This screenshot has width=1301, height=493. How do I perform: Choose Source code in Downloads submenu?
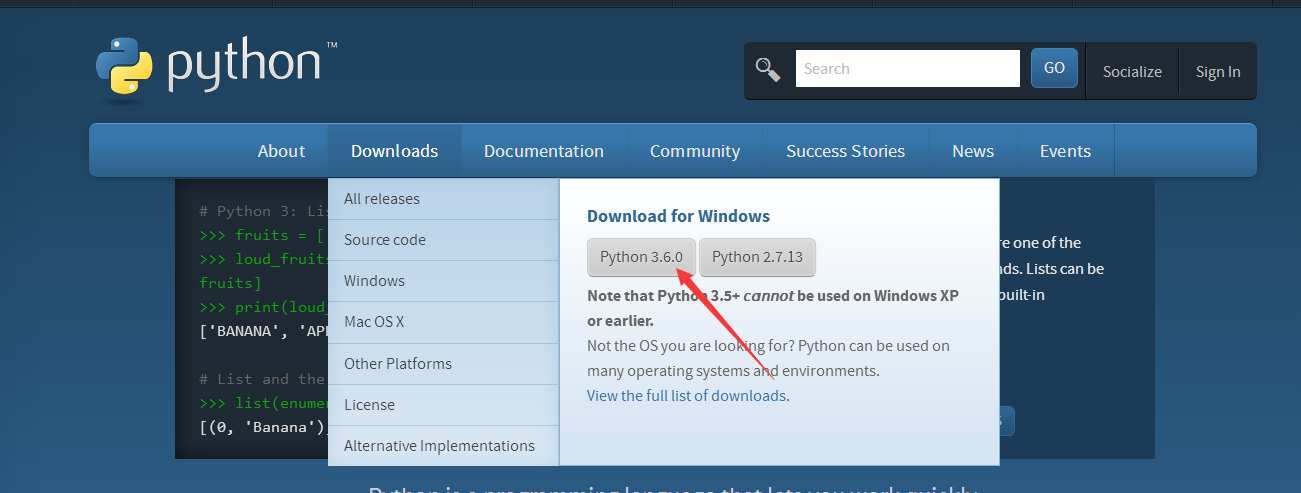pyautogui.click(x=443, y=240)
